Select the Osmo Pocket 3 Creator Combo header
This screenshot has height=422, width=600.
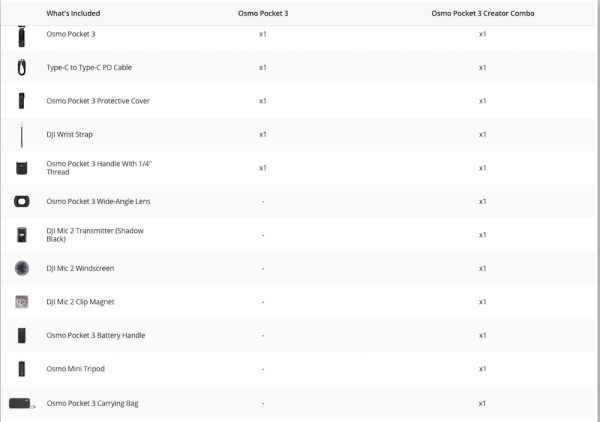(482, 13)
